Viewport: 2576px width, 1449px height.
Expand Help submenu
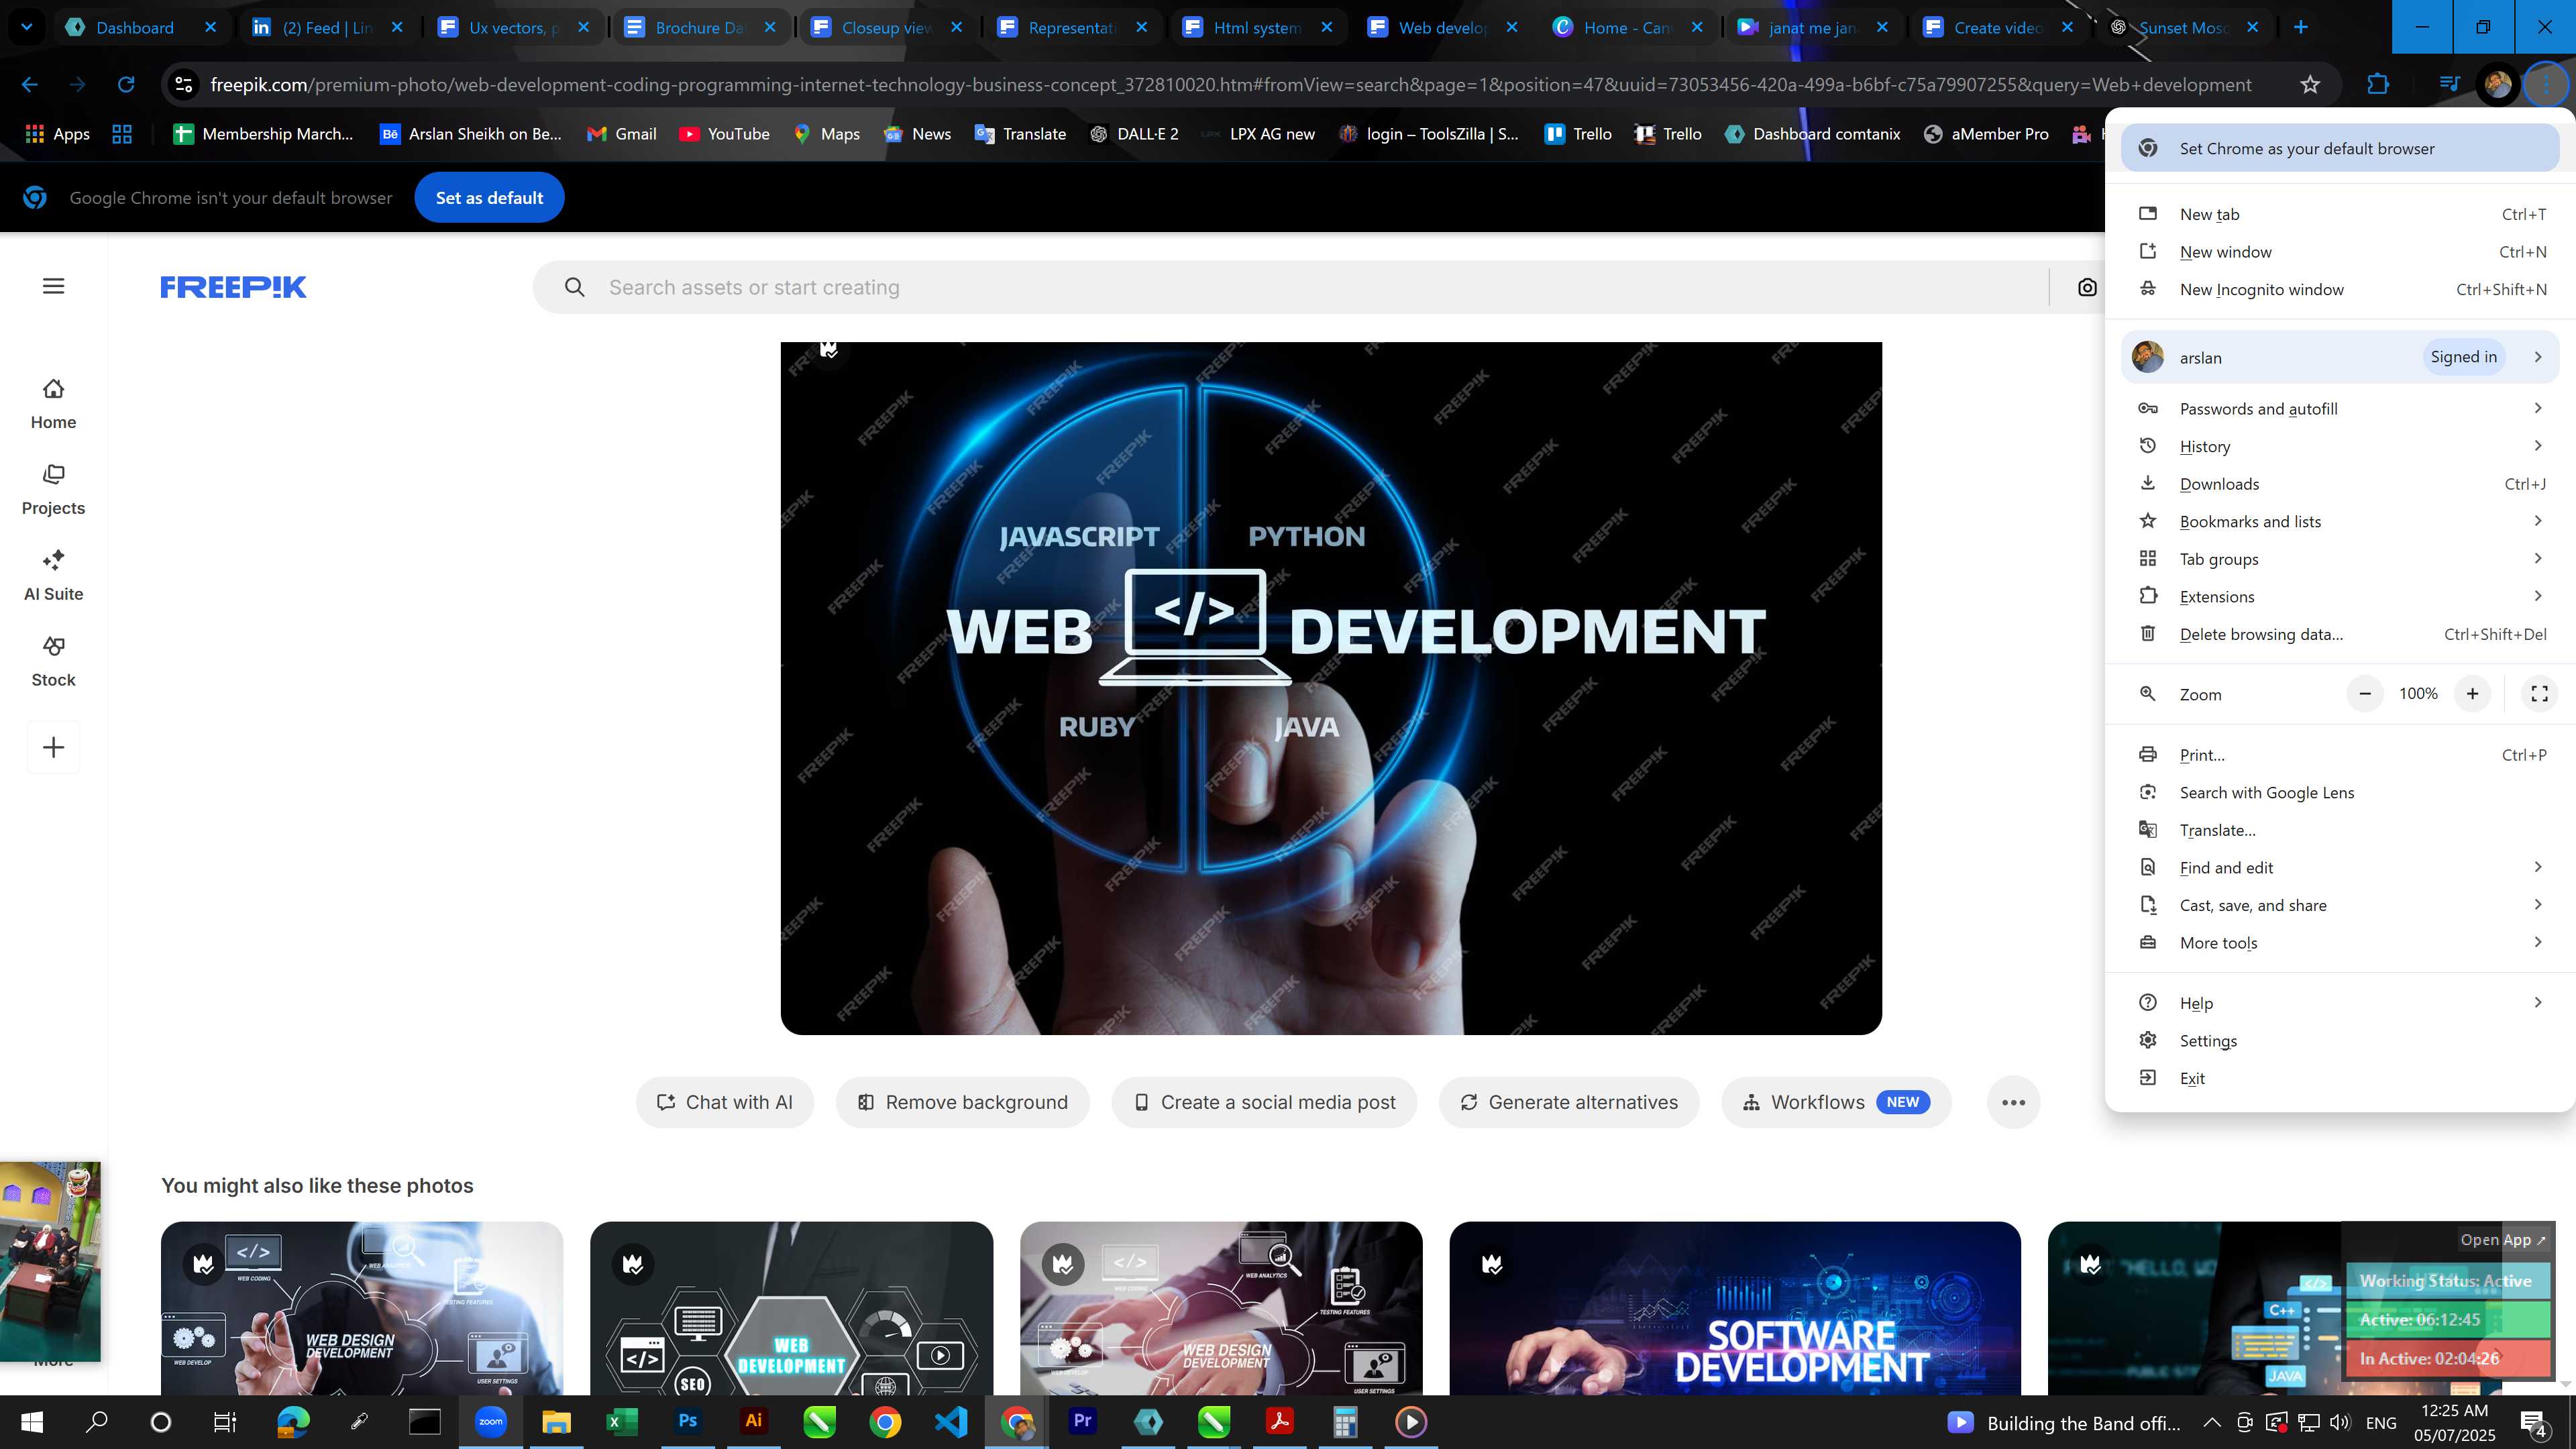click(2341, 1003)
